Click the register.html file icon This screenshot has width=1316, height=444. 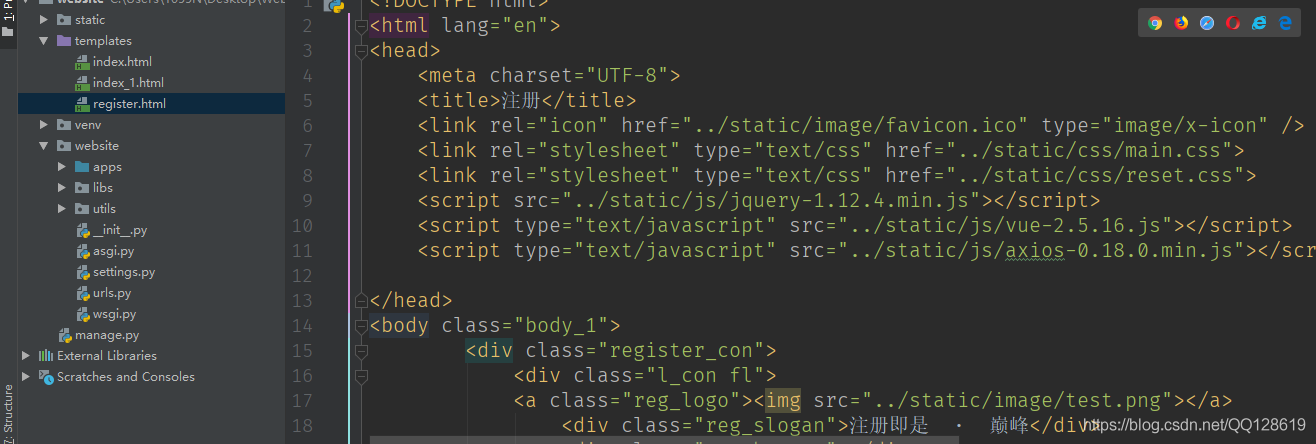[x=83, y=104]
